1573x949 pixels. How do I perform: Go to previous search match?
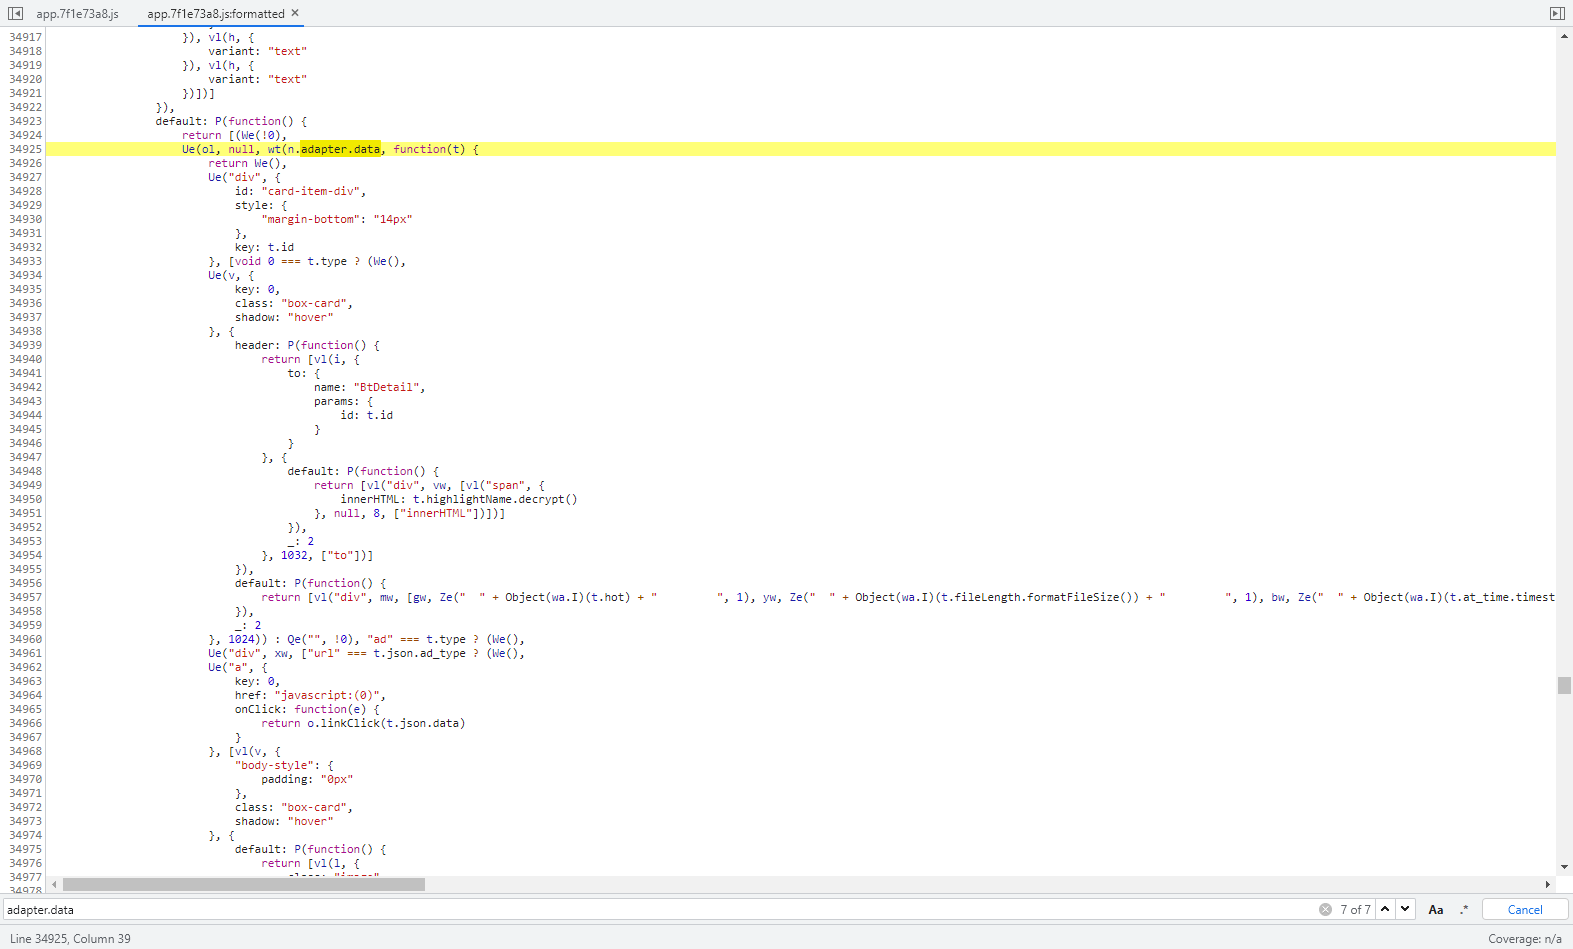coord(1385,909)
